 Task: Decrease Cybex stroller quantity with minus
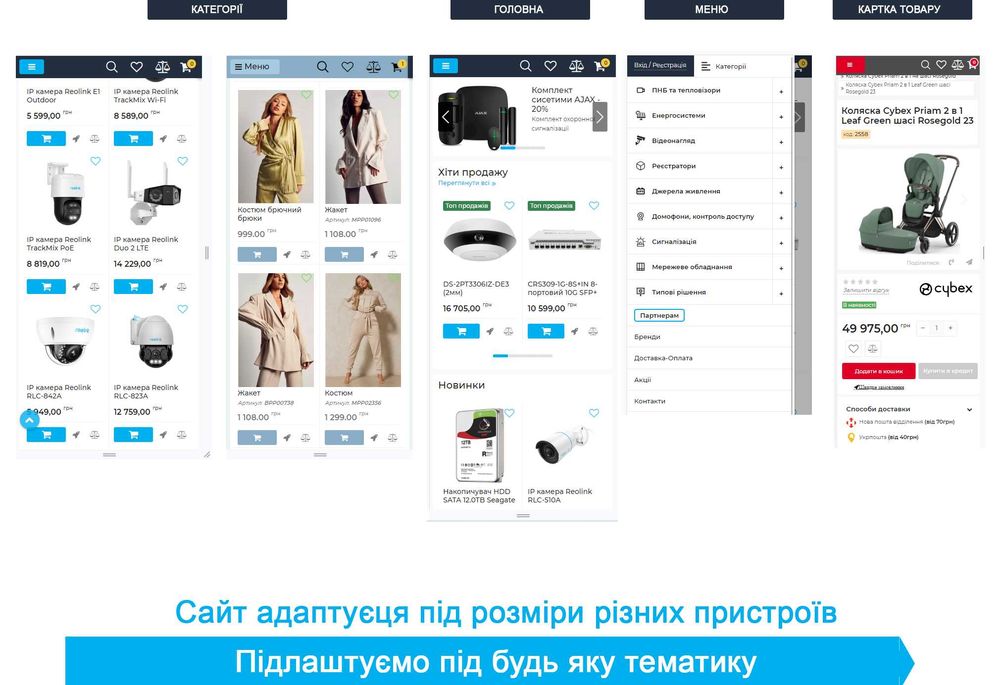(x=923, y=328)
